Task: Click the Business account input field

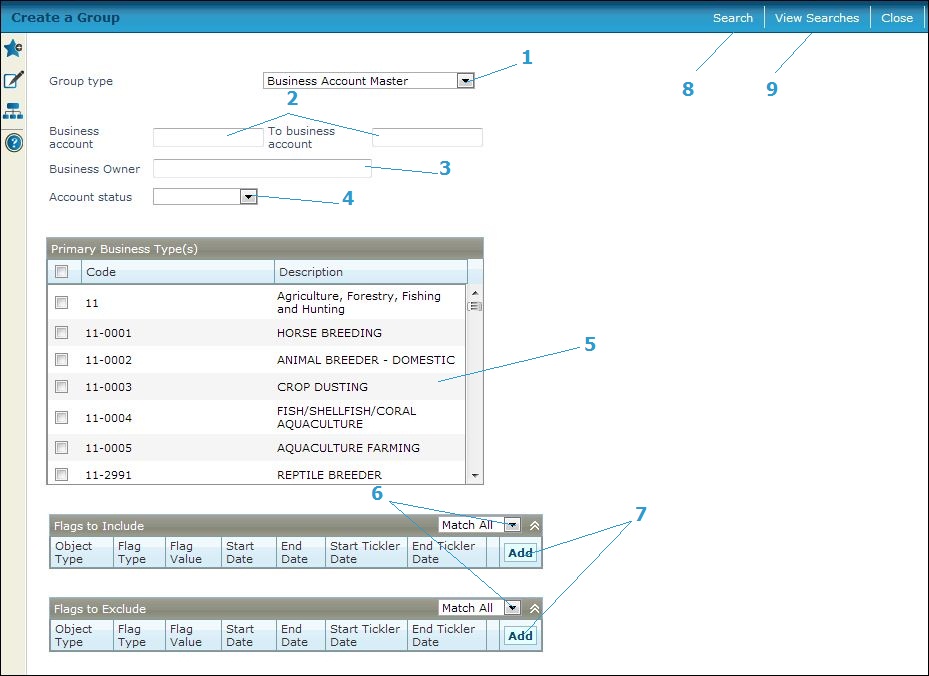Action: (208, 137)
